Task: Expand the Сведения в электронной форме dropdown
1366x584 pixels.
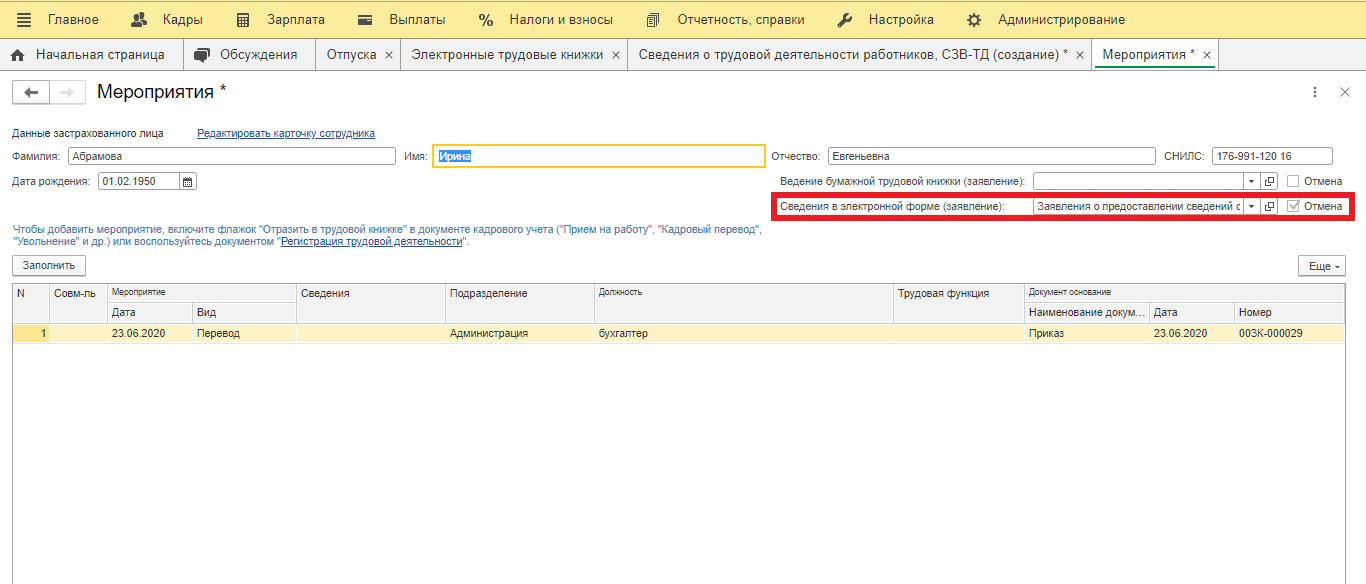Action: click(1251, 207)
